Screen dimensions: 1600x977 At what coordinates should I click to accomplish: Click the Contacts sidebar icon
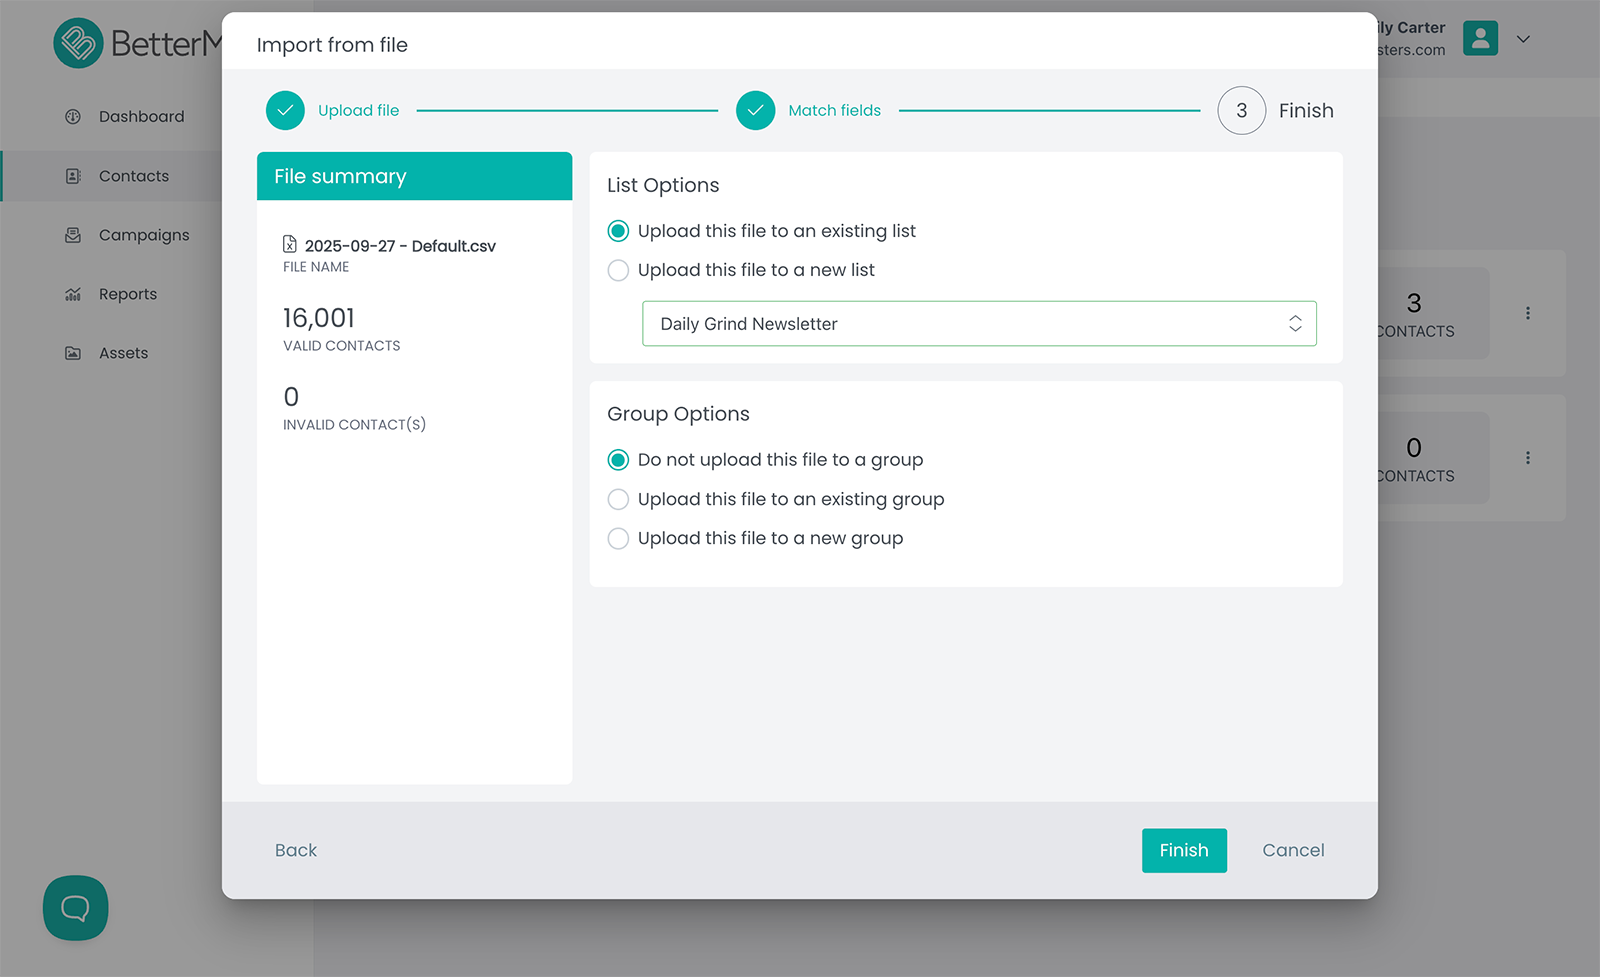[73, 176]
